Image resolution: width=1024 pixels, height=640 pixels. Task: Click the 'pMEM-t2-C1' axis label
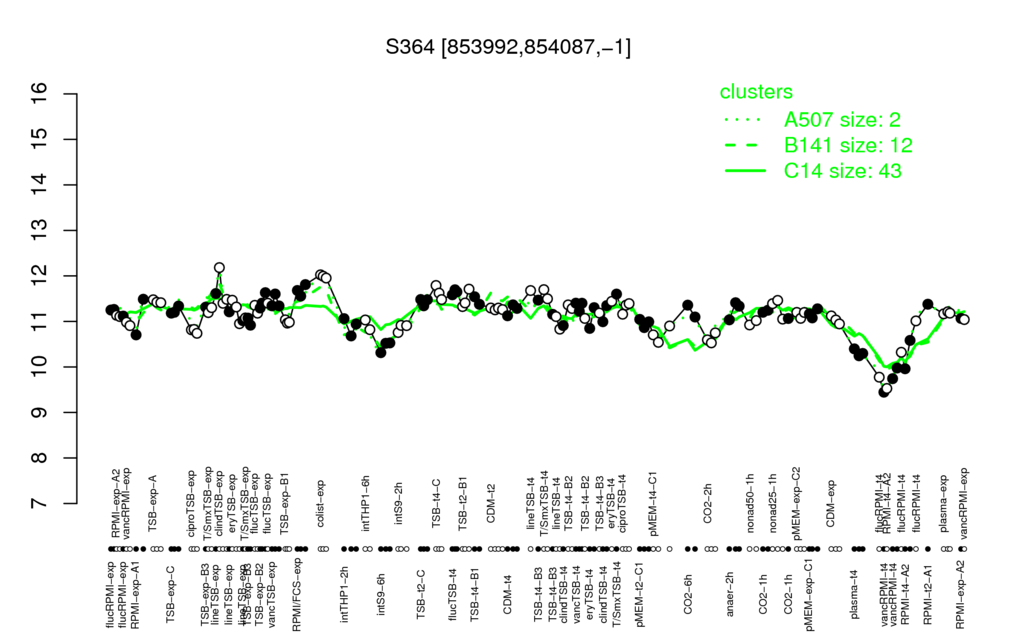coord(639,593)
